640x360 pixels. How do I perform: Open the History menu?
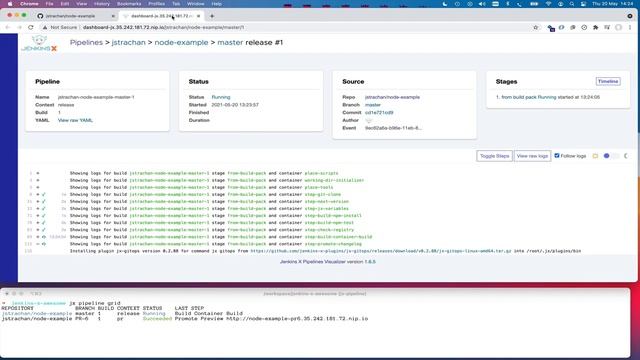pyautogui.click(x=102, y=4)
